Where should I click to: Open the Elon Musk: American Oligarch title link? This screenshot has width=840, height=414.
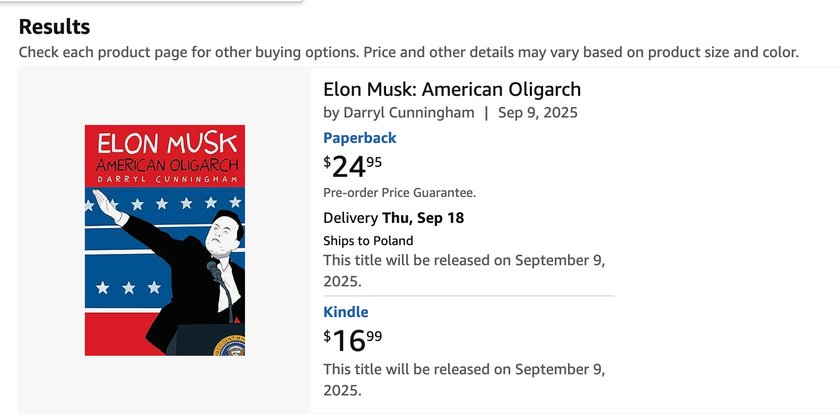coord(452,89)
